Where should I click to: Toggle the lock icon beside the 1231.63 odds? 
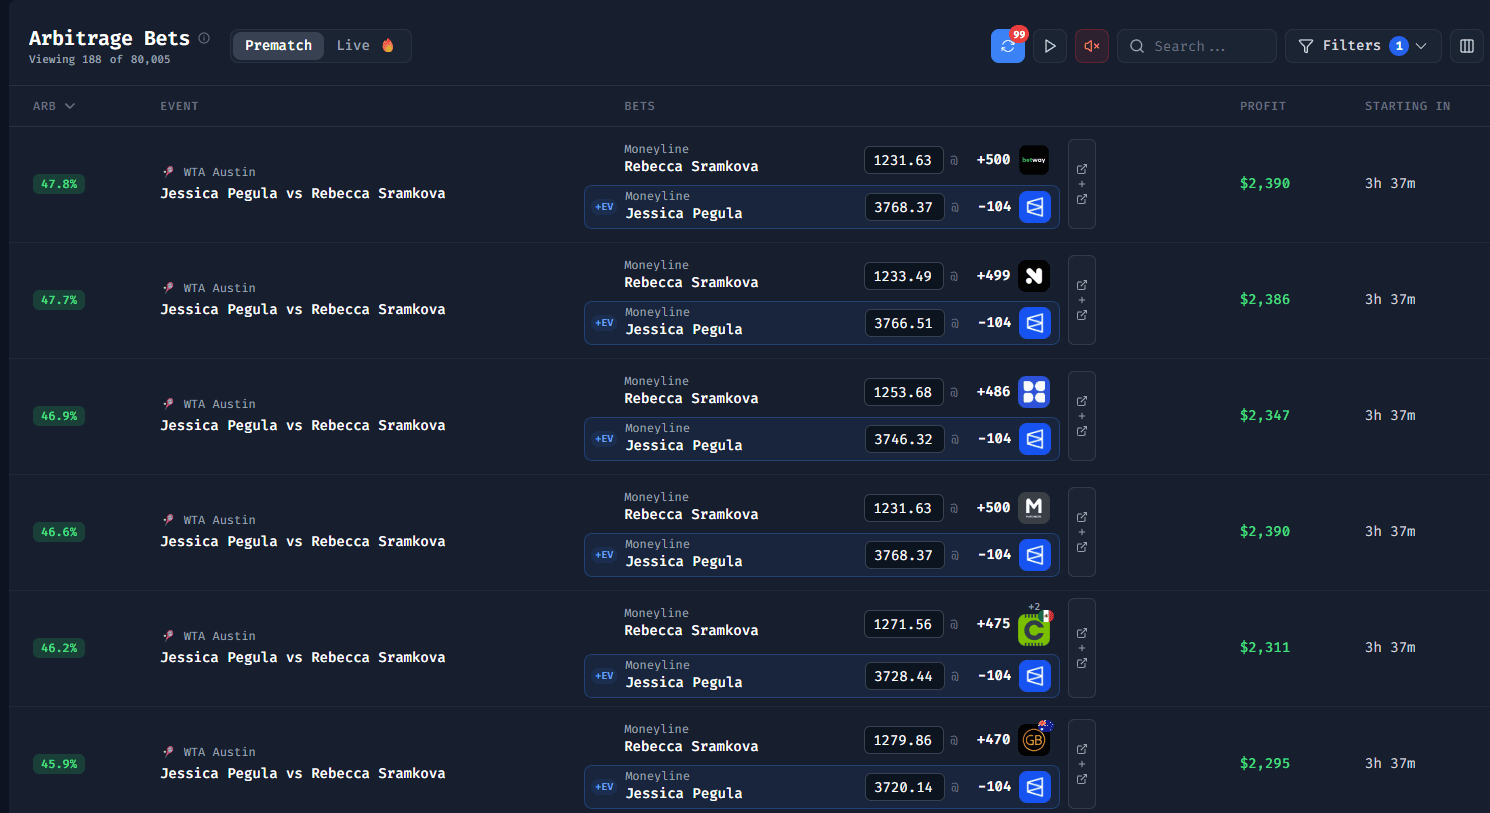954,160
